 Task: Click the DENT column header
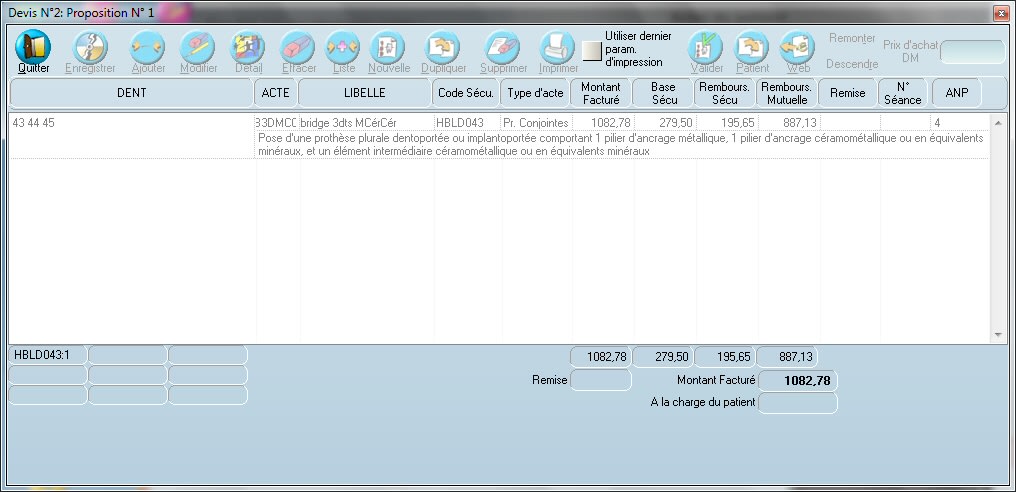pos(131,93)
